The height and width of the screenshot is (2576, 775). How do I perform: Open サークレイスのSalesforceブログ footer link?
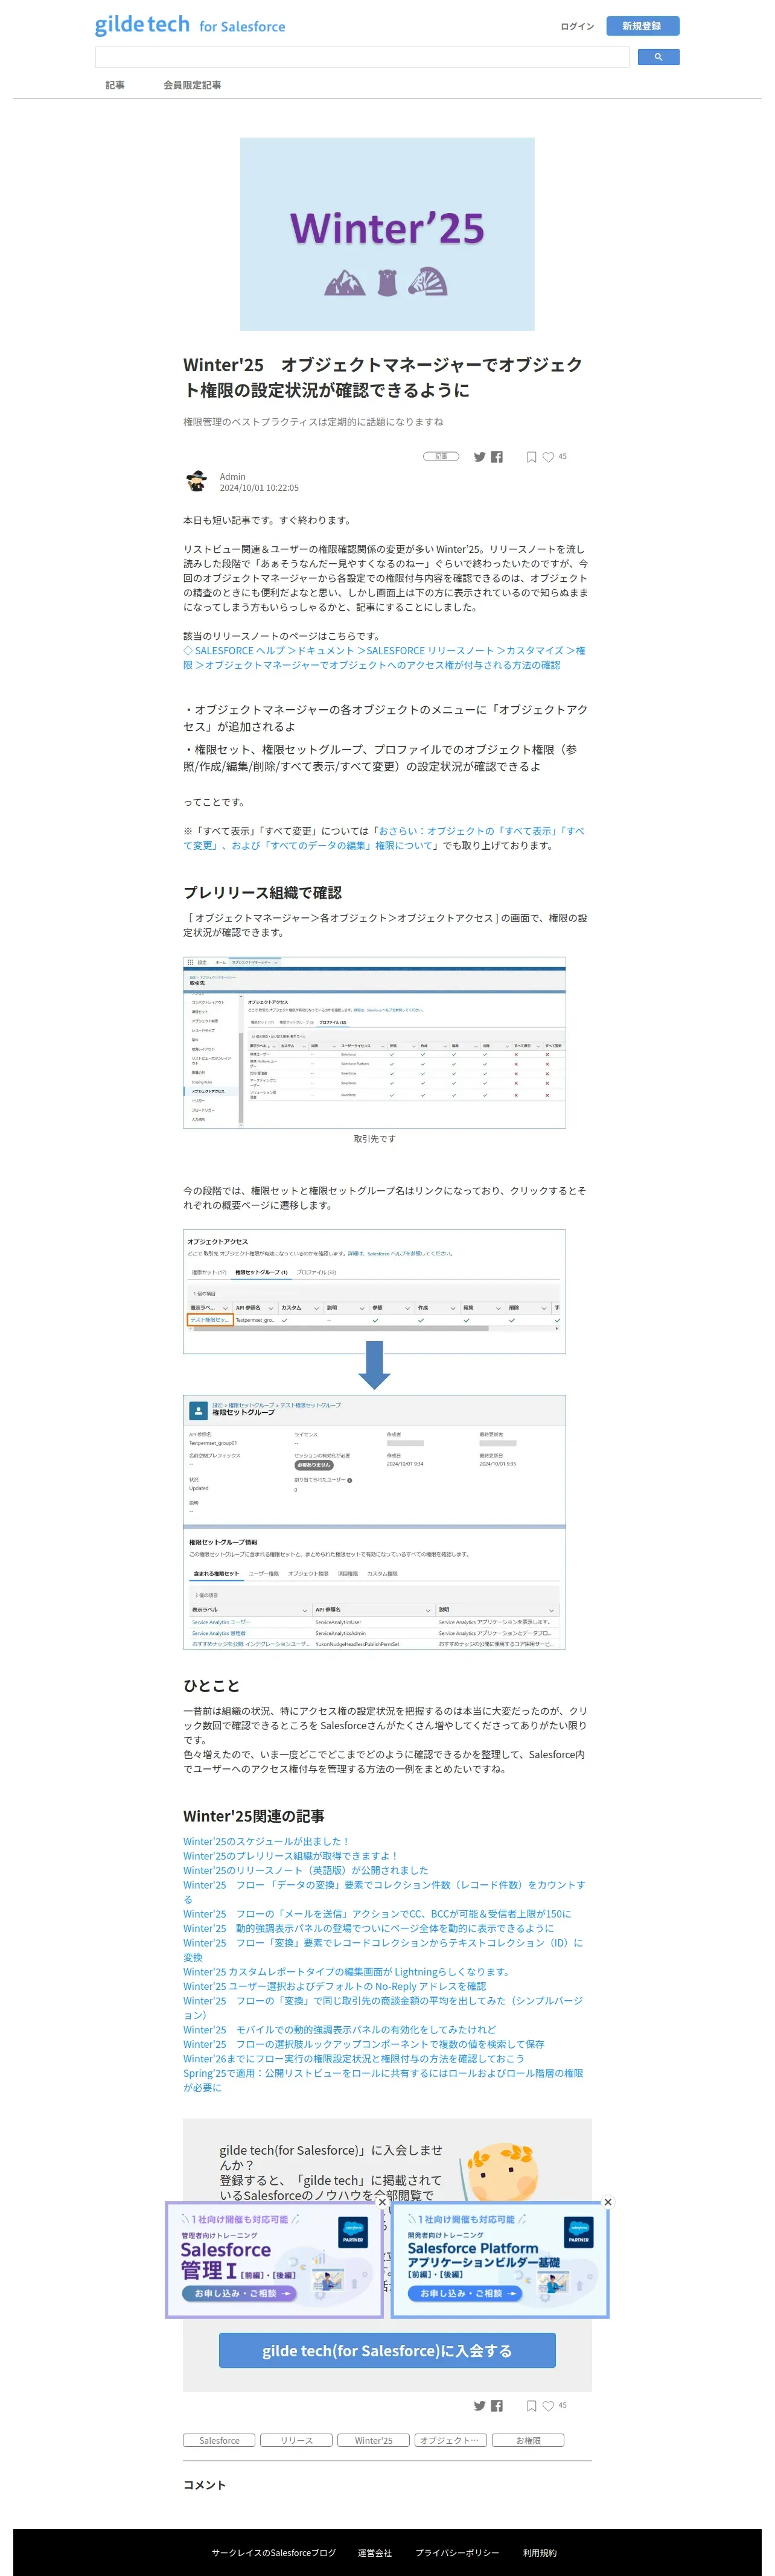pos(274,2553)
